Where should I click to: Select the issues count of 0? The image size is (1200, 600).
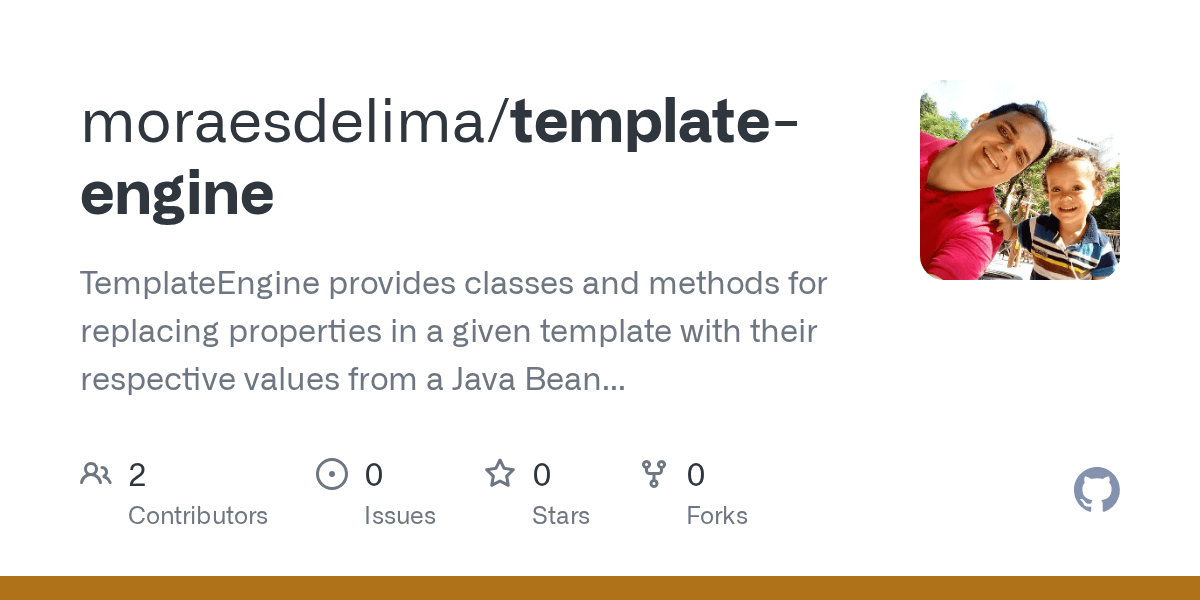[x=374, y=475]
